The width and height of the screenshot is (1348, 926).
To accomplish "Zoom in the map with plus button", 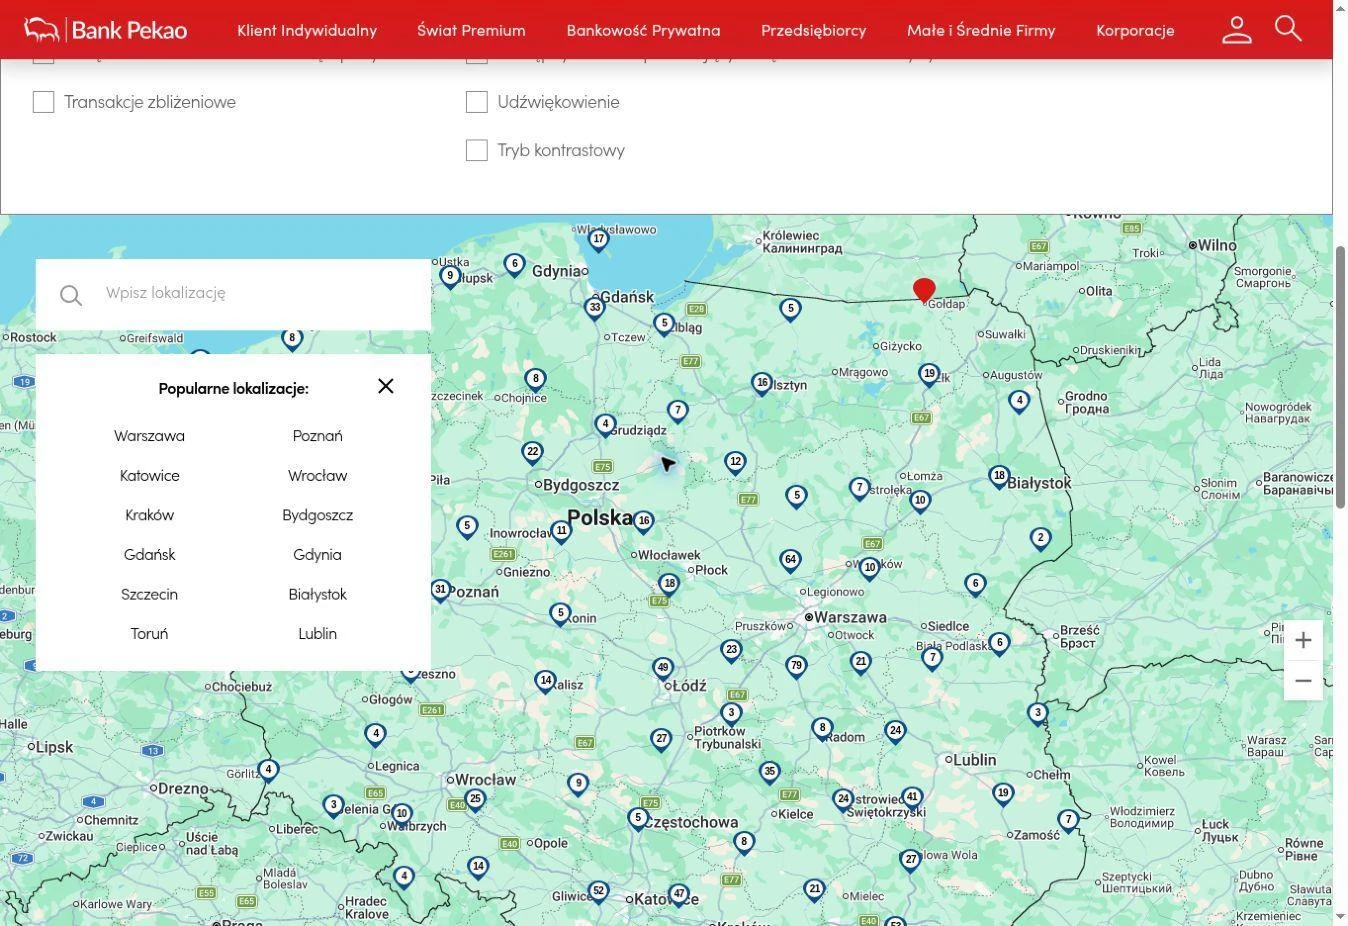I will [x=1303, y=640].
